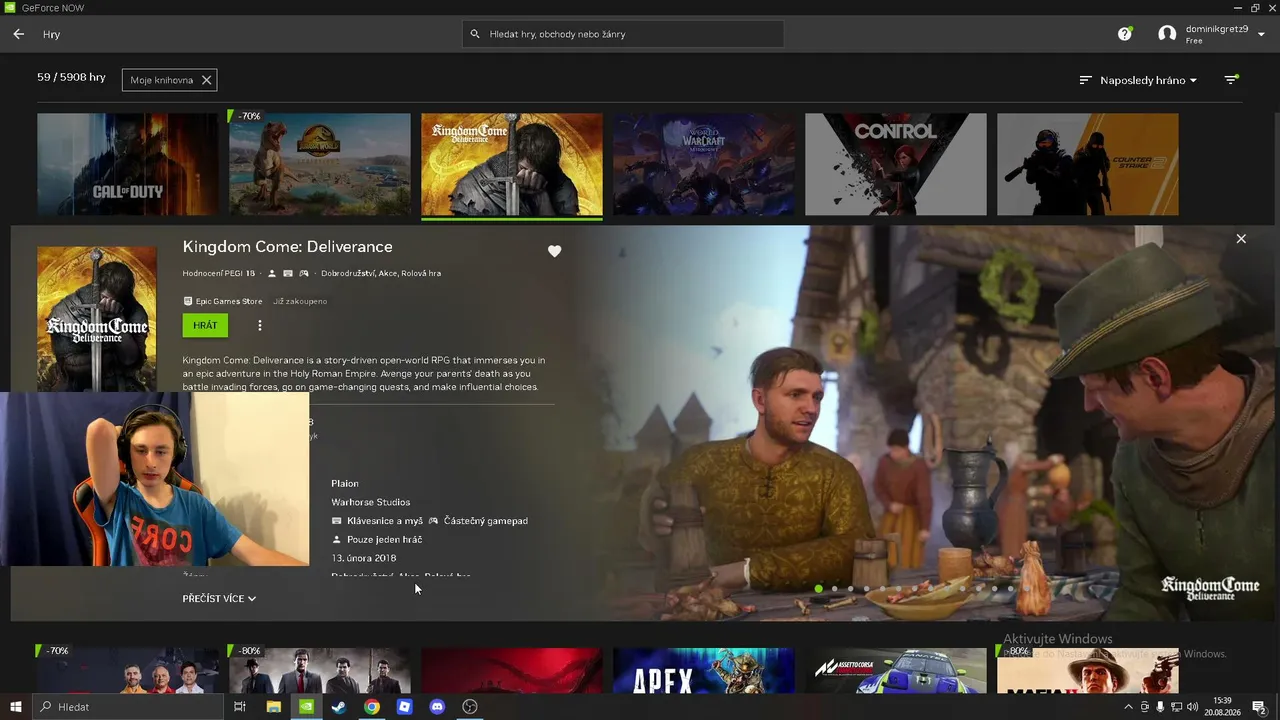Open Task View in the taskbar

point(240,707)
